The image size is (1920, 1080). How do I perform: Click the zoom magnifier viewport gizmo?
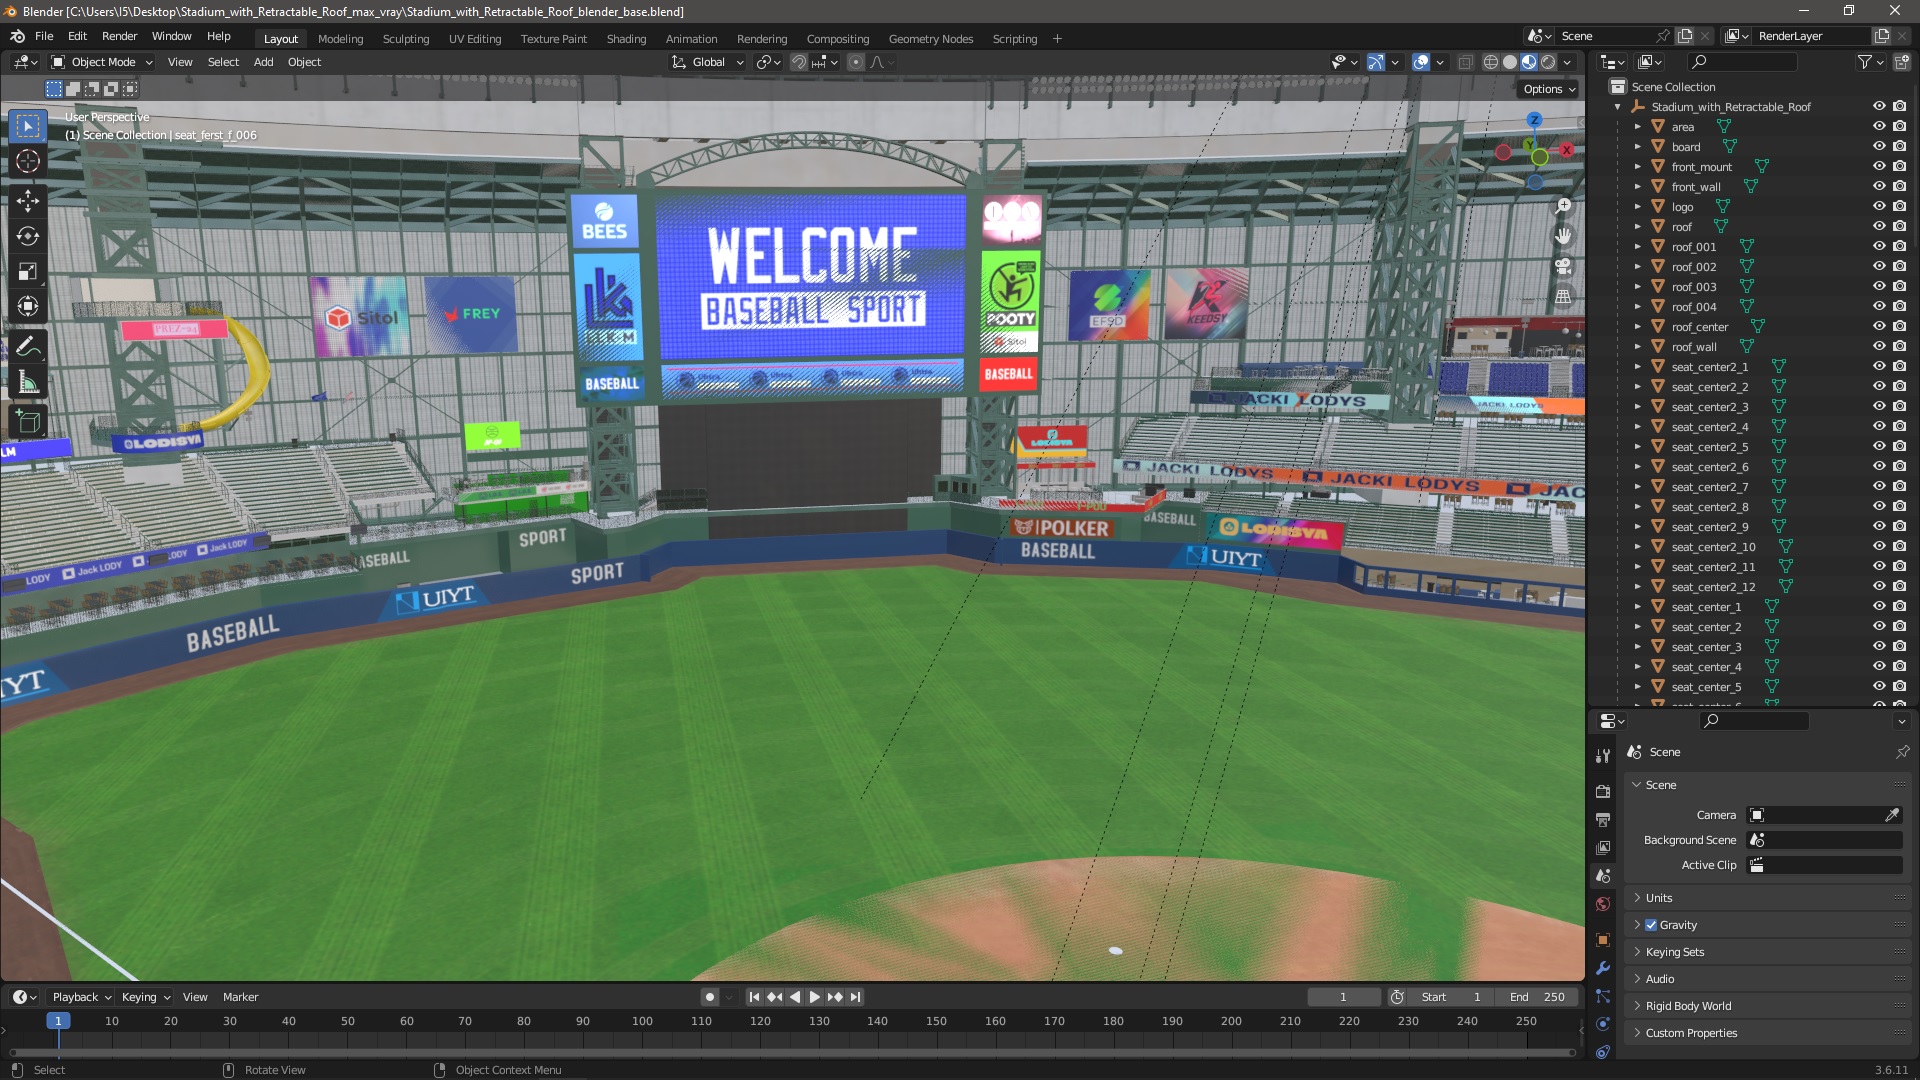point(1563,206)
